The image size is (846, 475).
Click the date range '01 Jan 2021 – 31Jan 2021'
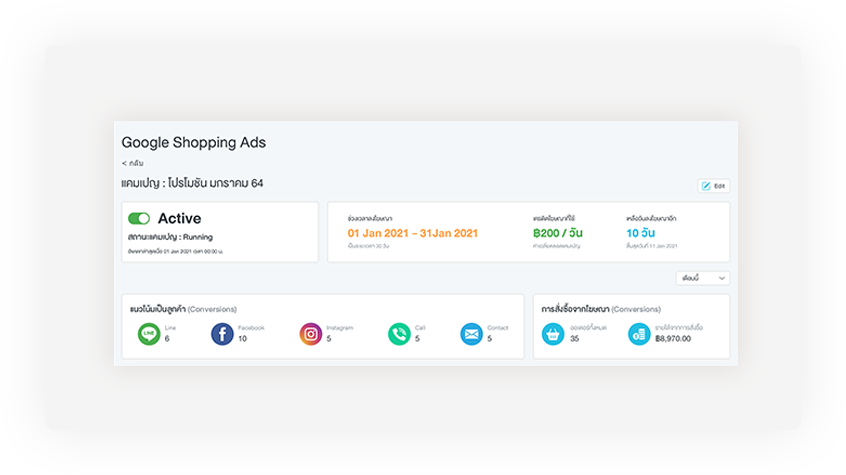pos(413,233)
